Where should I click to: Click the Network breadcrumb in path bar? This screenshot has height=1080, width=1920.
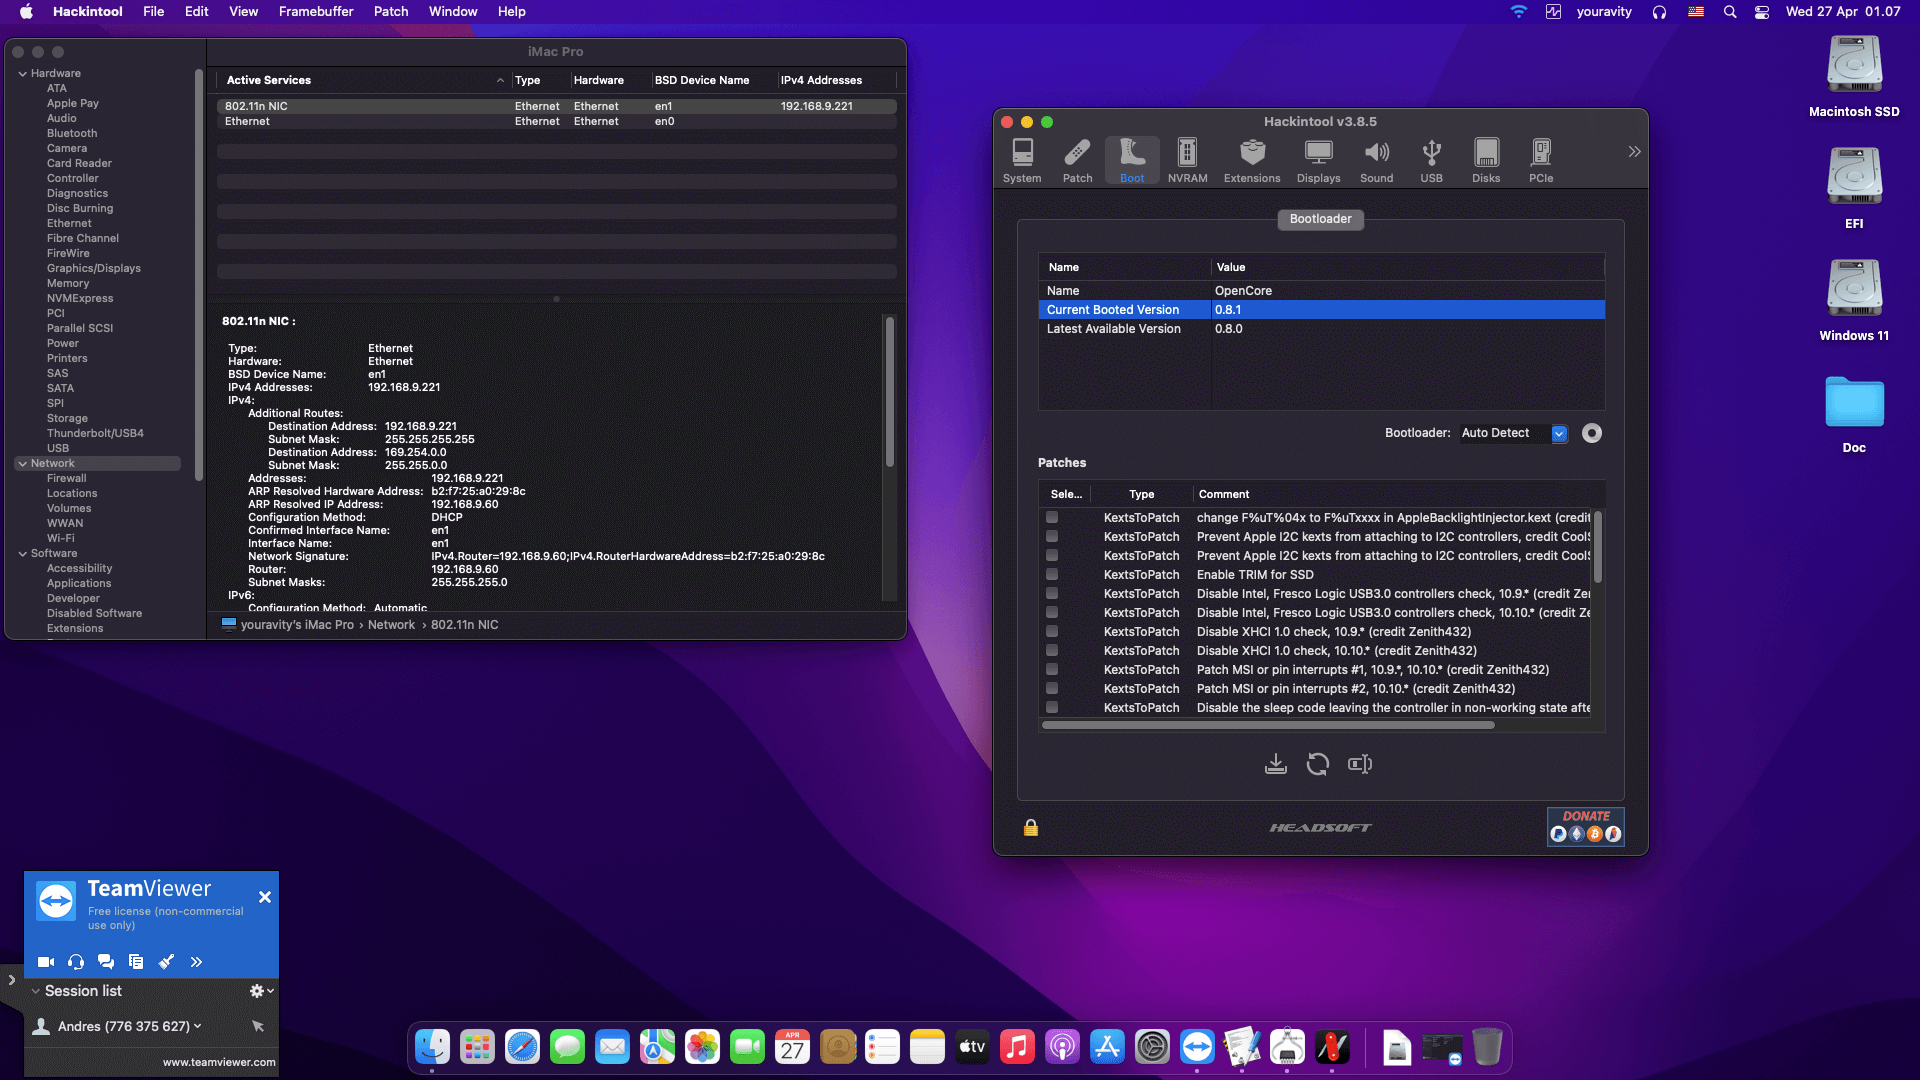tap(391, 625)
